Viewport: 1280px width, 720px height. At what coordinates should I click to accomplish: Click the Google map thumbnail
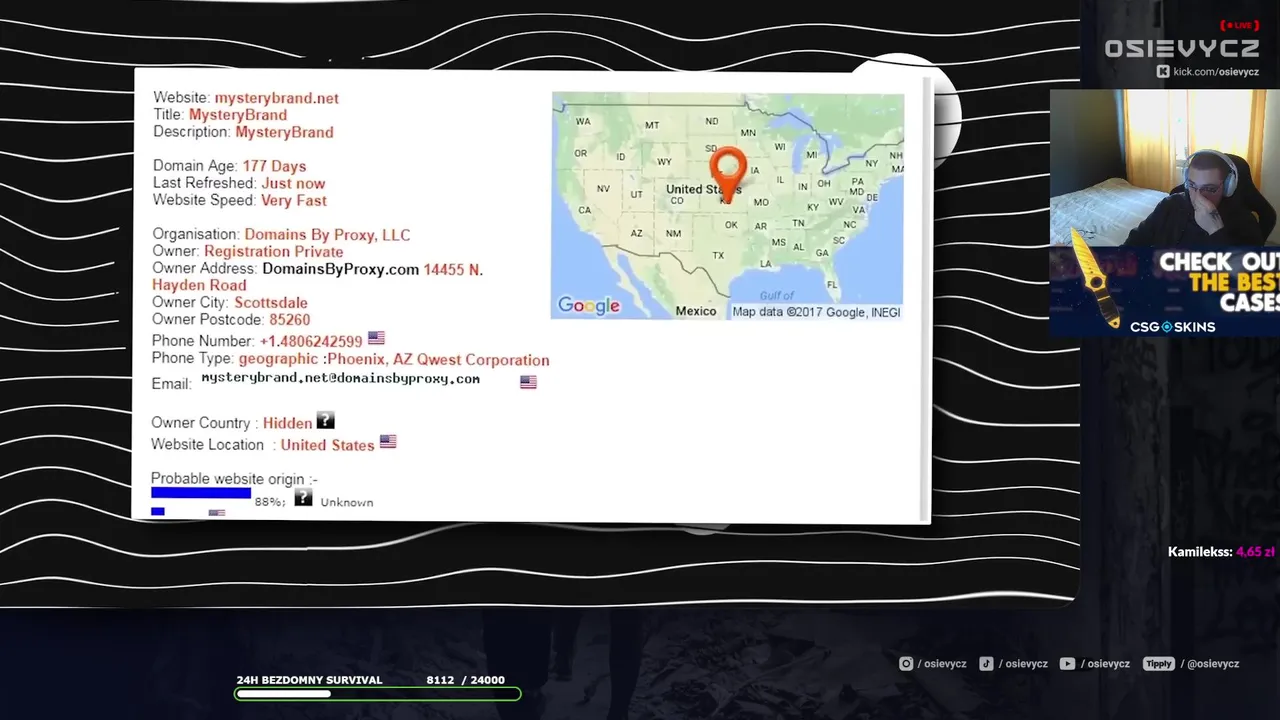727,206
